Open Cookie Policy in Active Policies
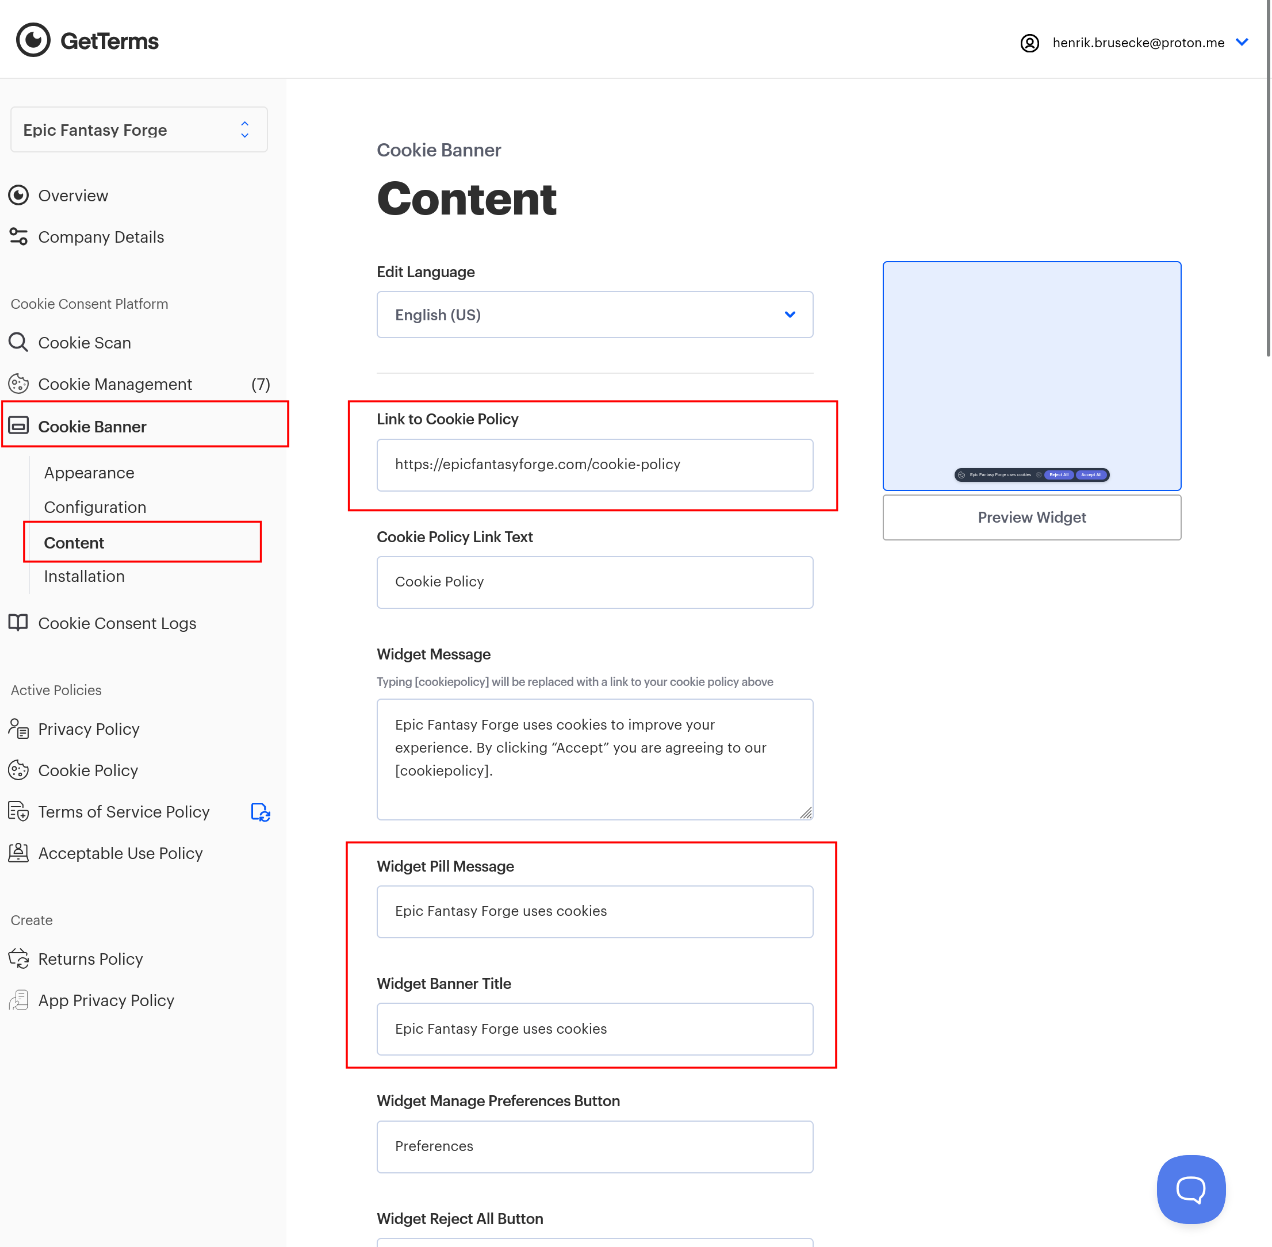The height and width of the screenshot is (1247, 1272). point(88,770)
